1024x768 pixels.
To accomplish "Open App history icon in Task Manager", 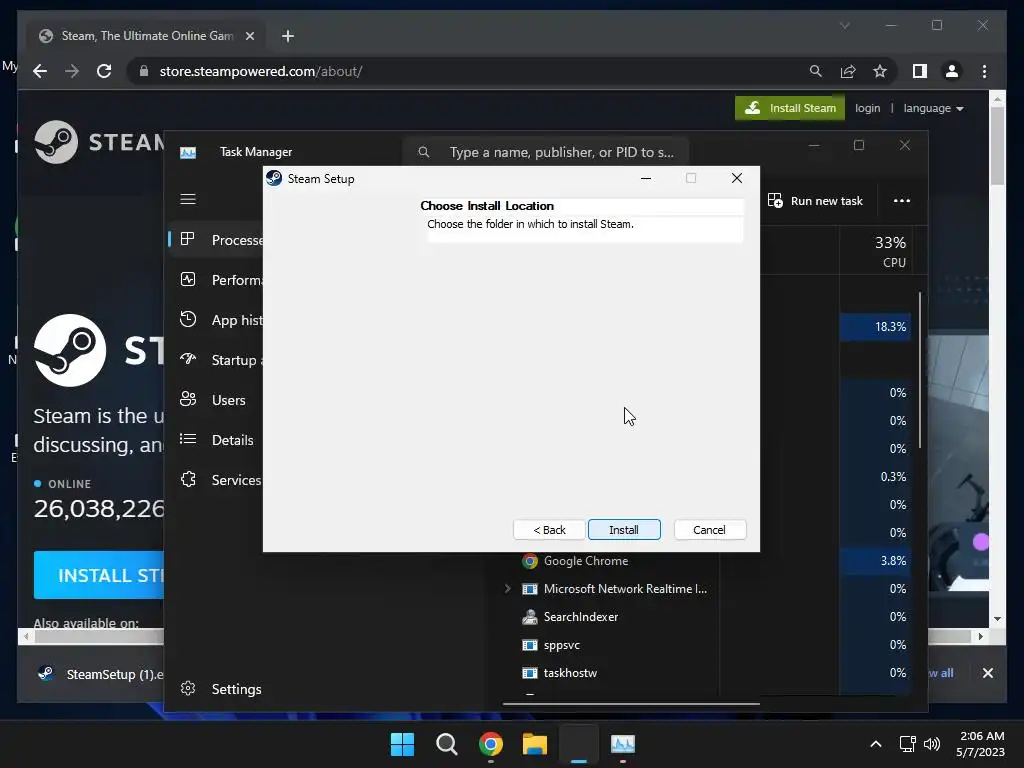I will 188,319.
